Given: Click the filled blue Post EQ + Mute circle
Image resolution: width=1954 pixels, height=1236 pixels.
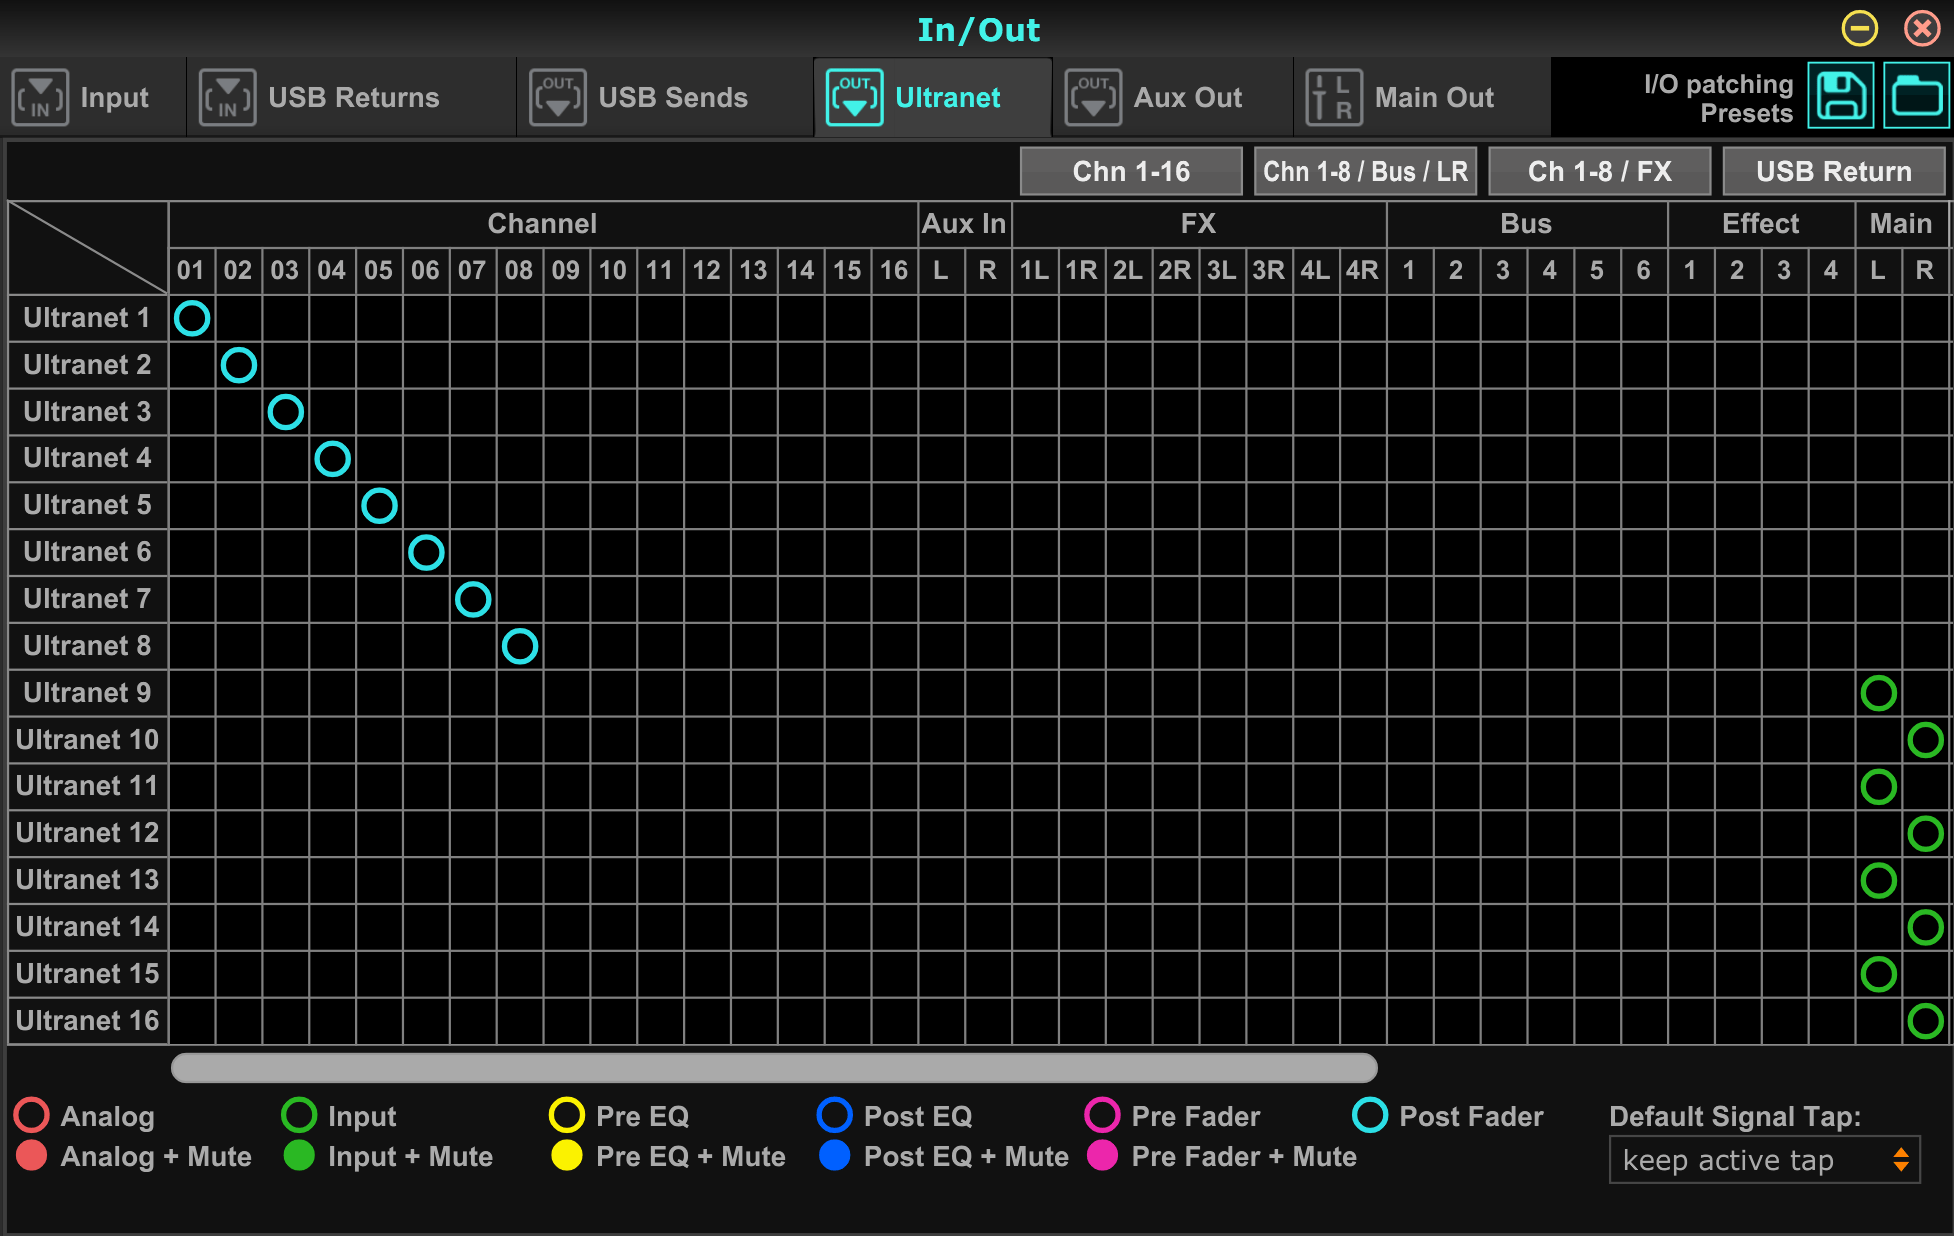Looking at the screenshot, I should coord(835,1155).
